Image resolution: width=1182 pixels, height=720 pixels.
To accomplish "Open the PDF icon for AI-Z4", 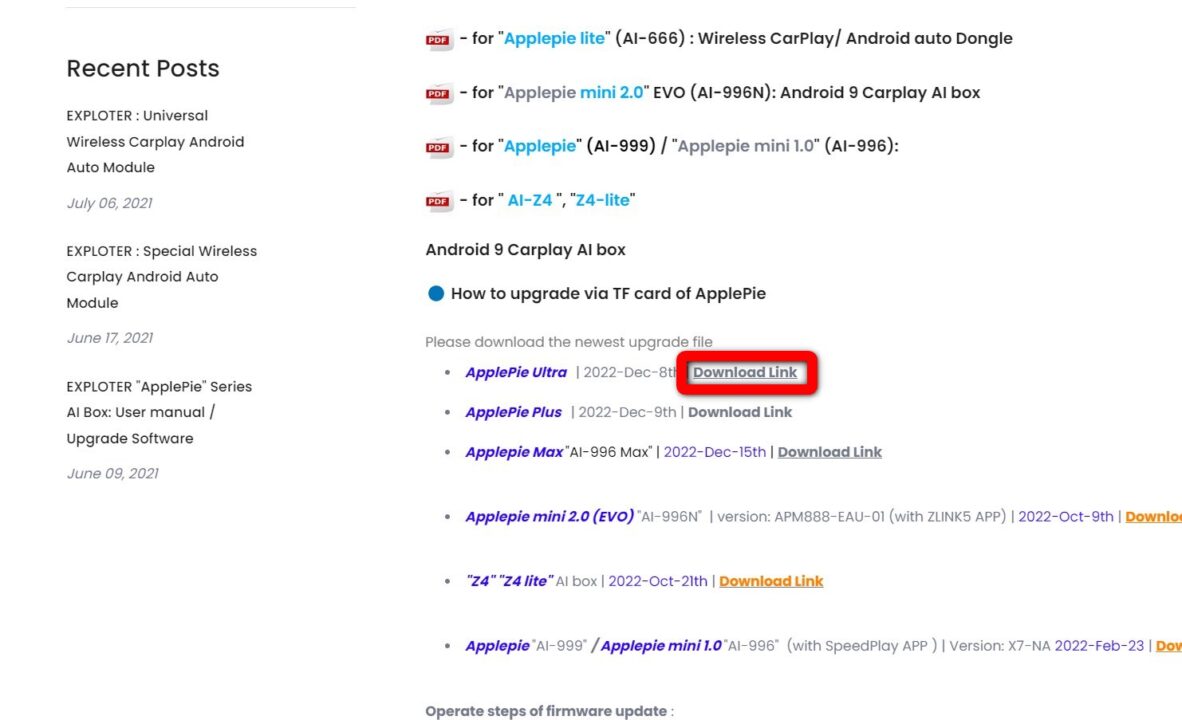I will point(439,201).
